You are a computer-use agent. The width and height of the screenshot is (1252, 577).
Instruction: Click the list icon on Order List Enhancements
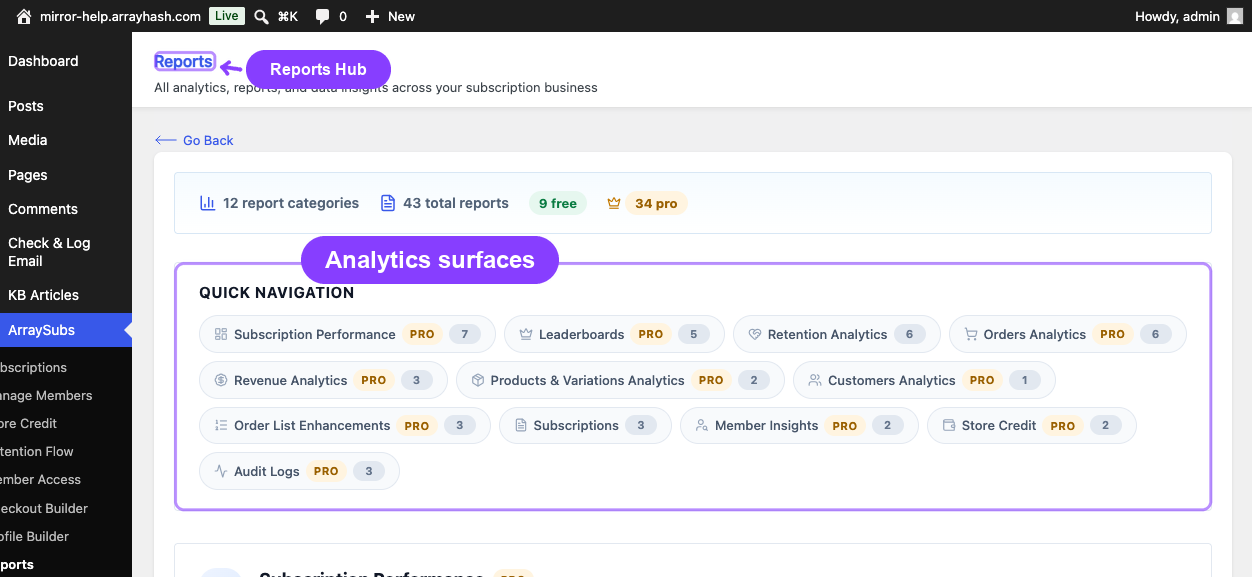click(221, 425)
